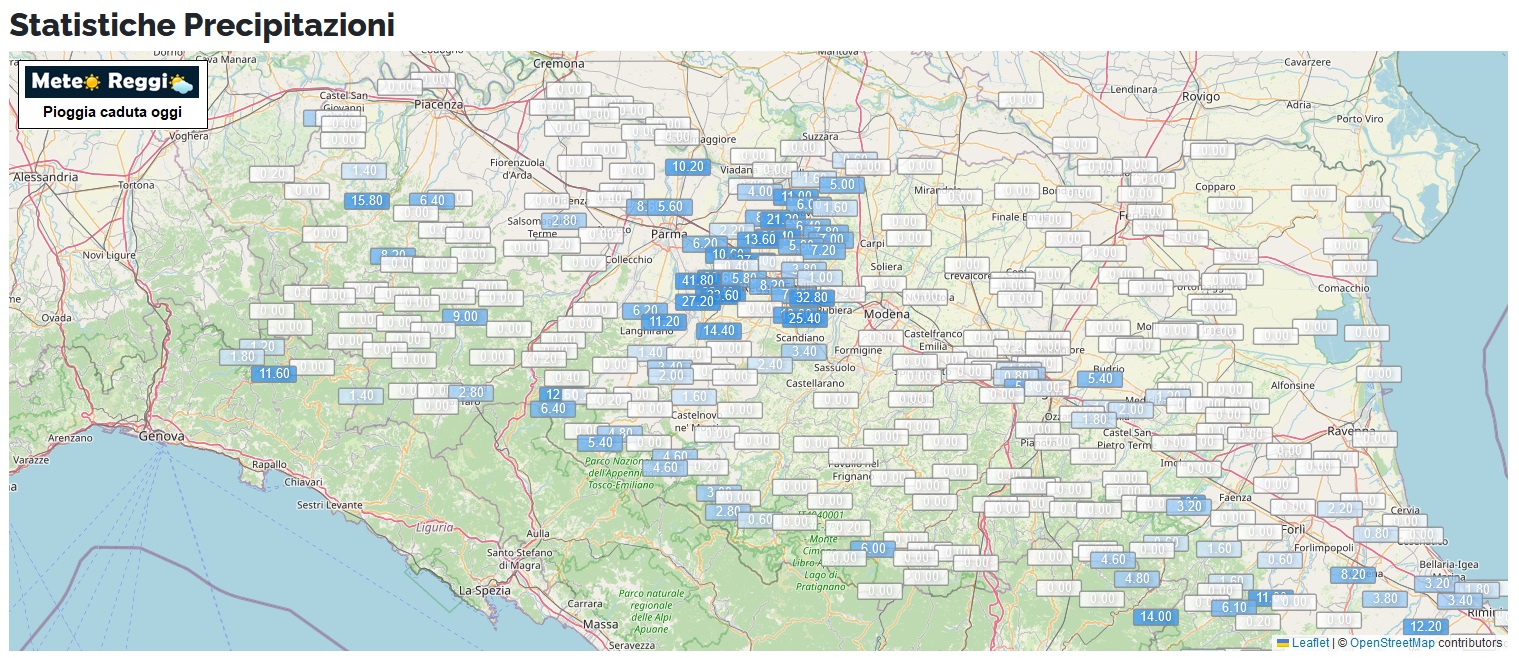The width and height of the screenshot is (1519, 658).
Task: Open the 14.40 rainfall marker
Action: pyautogui.click(x=719, y=331)
